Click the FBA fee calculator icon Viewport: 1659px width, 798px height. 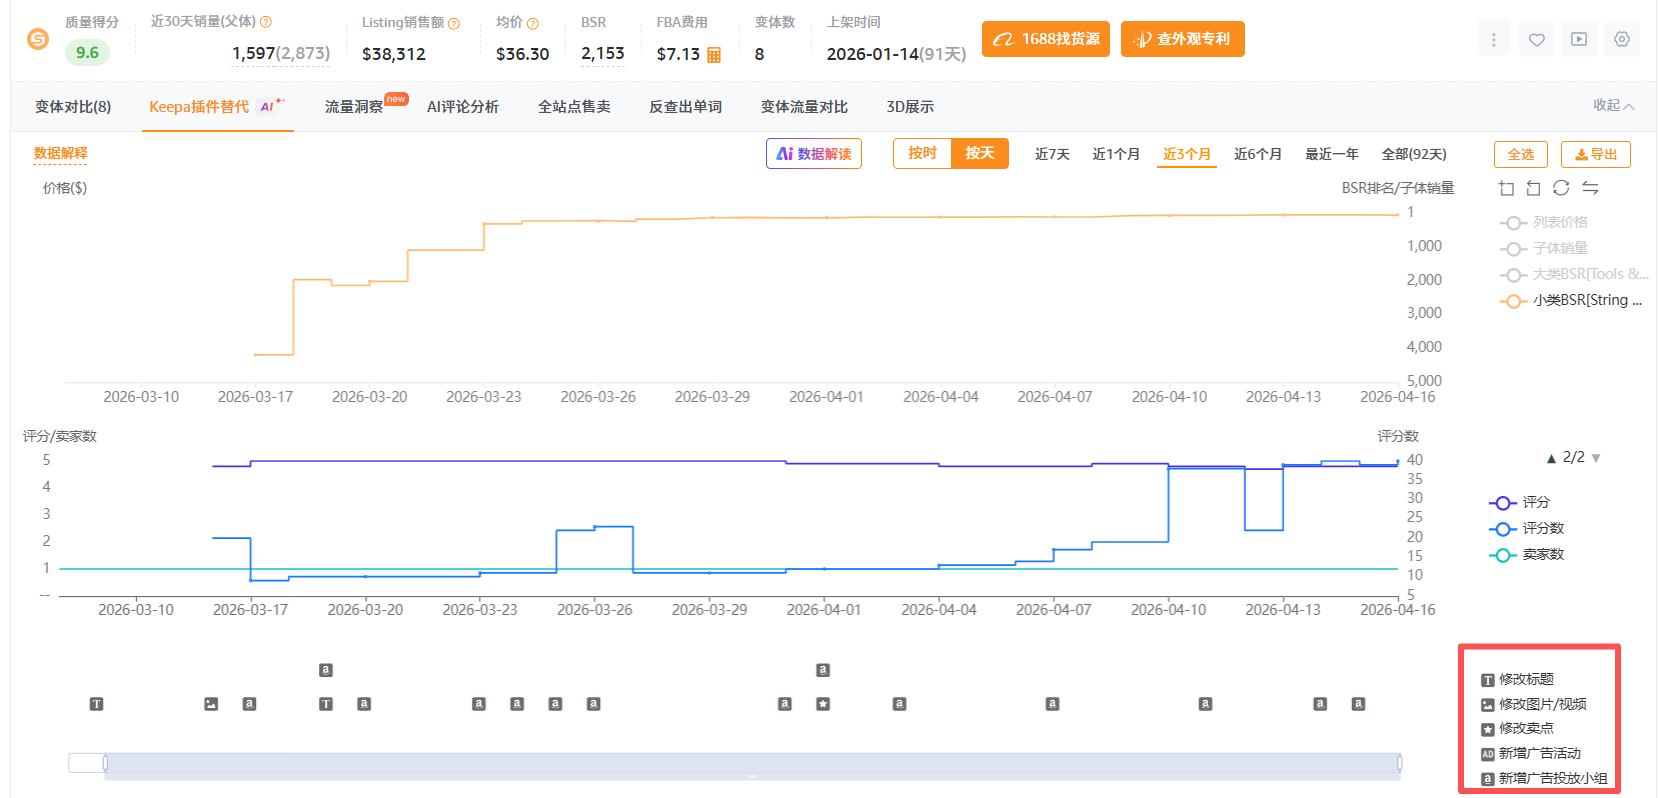(714, 55)
